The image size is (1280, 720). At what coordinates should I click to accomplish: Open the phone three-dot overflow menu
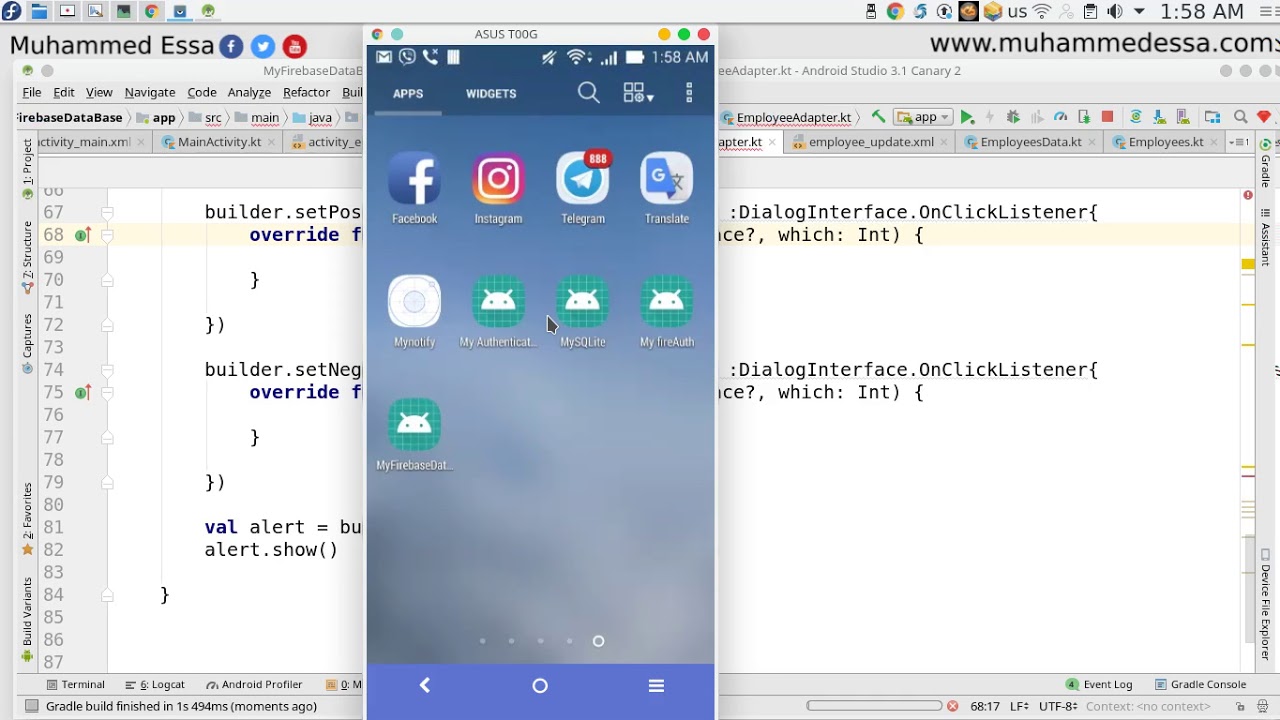(x=689, y=93)
